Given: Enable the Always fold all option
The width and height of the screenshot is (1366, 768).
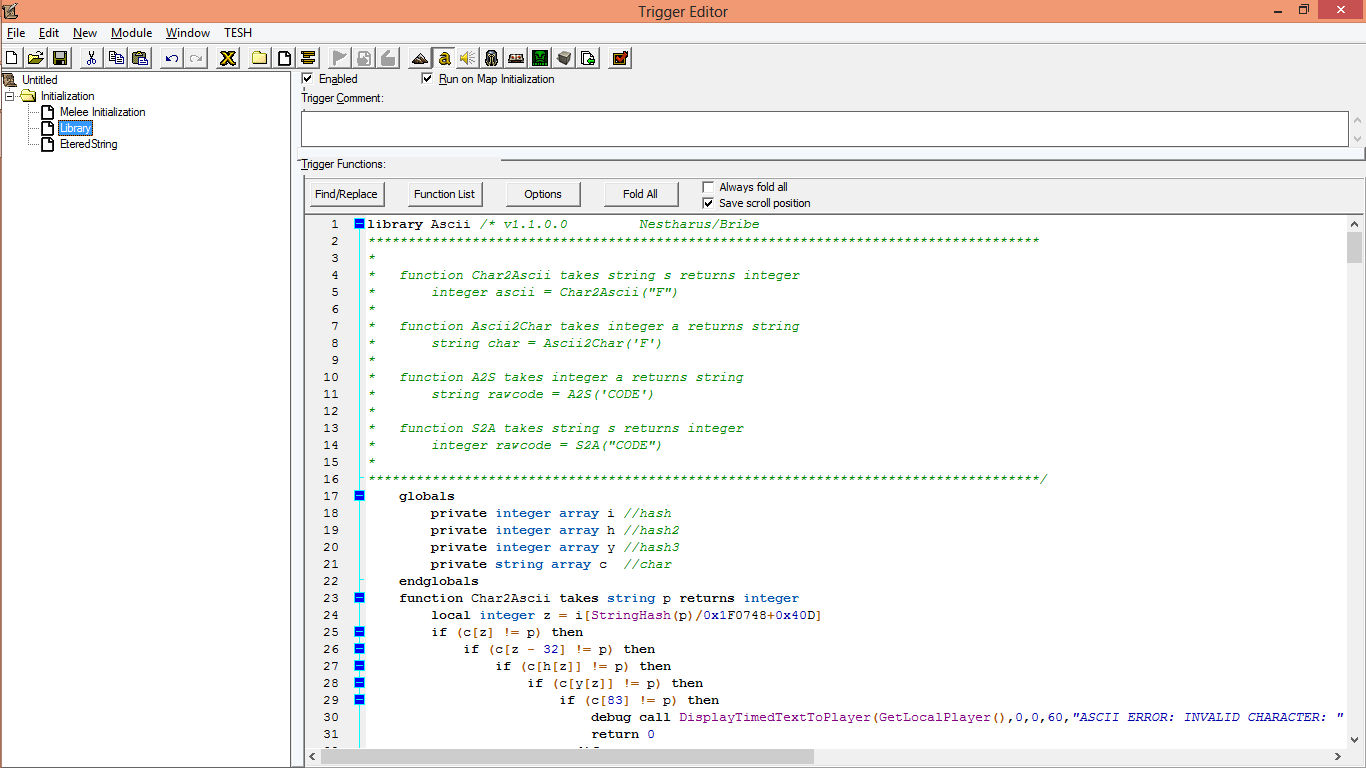Looking at the screenshot, I should pyautogui.click(x=709, y=187).
